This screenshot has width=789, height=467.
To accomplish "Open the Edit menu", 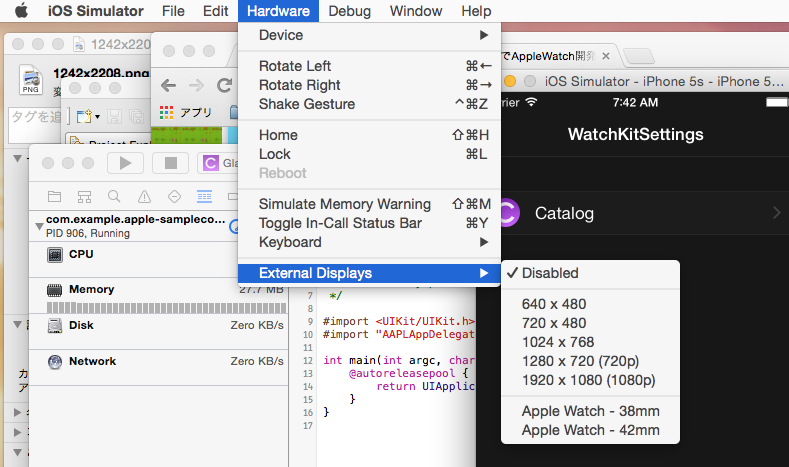I will click(215, 11).
